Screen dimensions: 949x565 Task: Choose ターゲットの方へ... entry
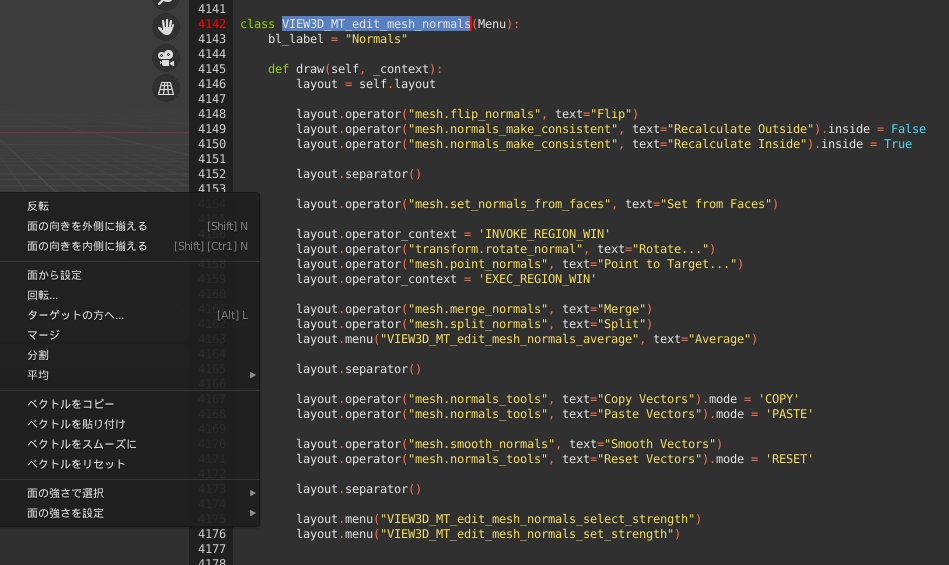130,315
